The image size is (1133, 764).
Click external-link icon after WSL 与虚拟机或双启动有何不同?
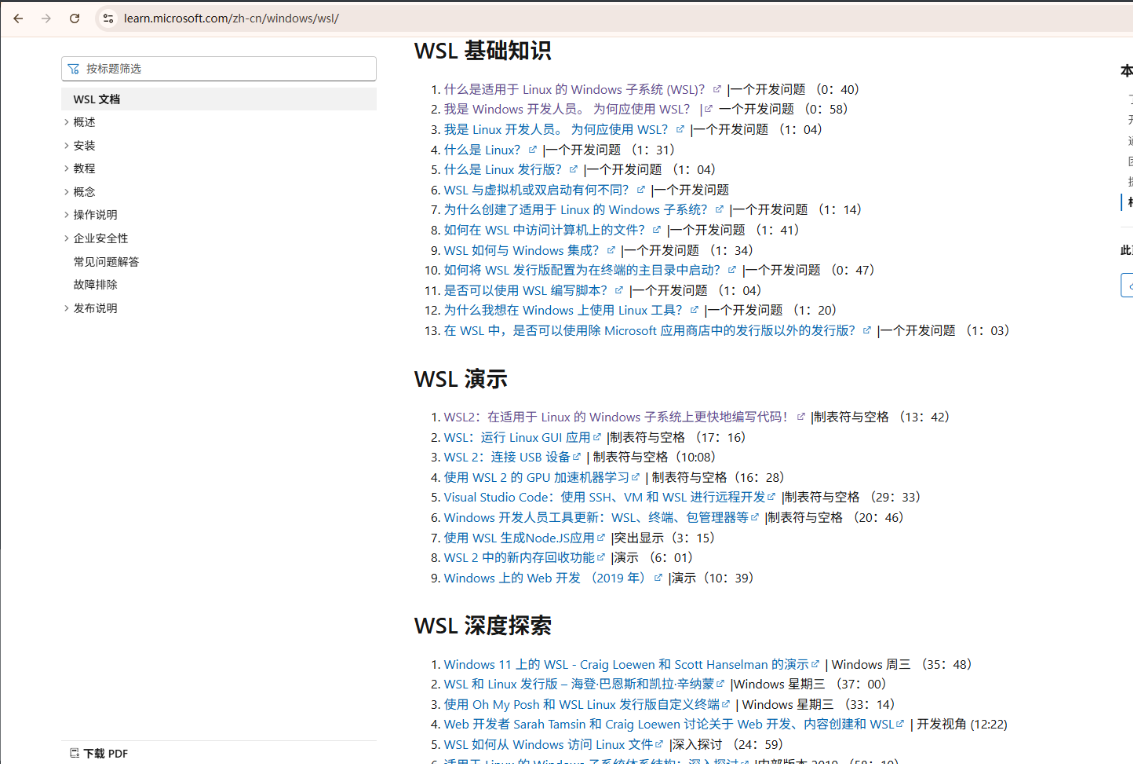pos(640,190)
